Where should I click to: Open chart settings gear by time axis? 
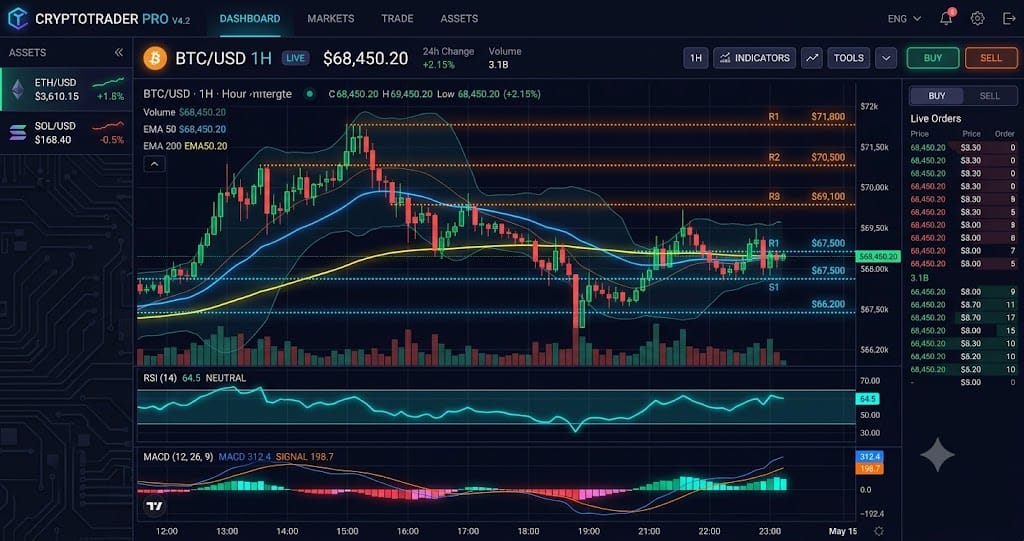coord(879,531)
